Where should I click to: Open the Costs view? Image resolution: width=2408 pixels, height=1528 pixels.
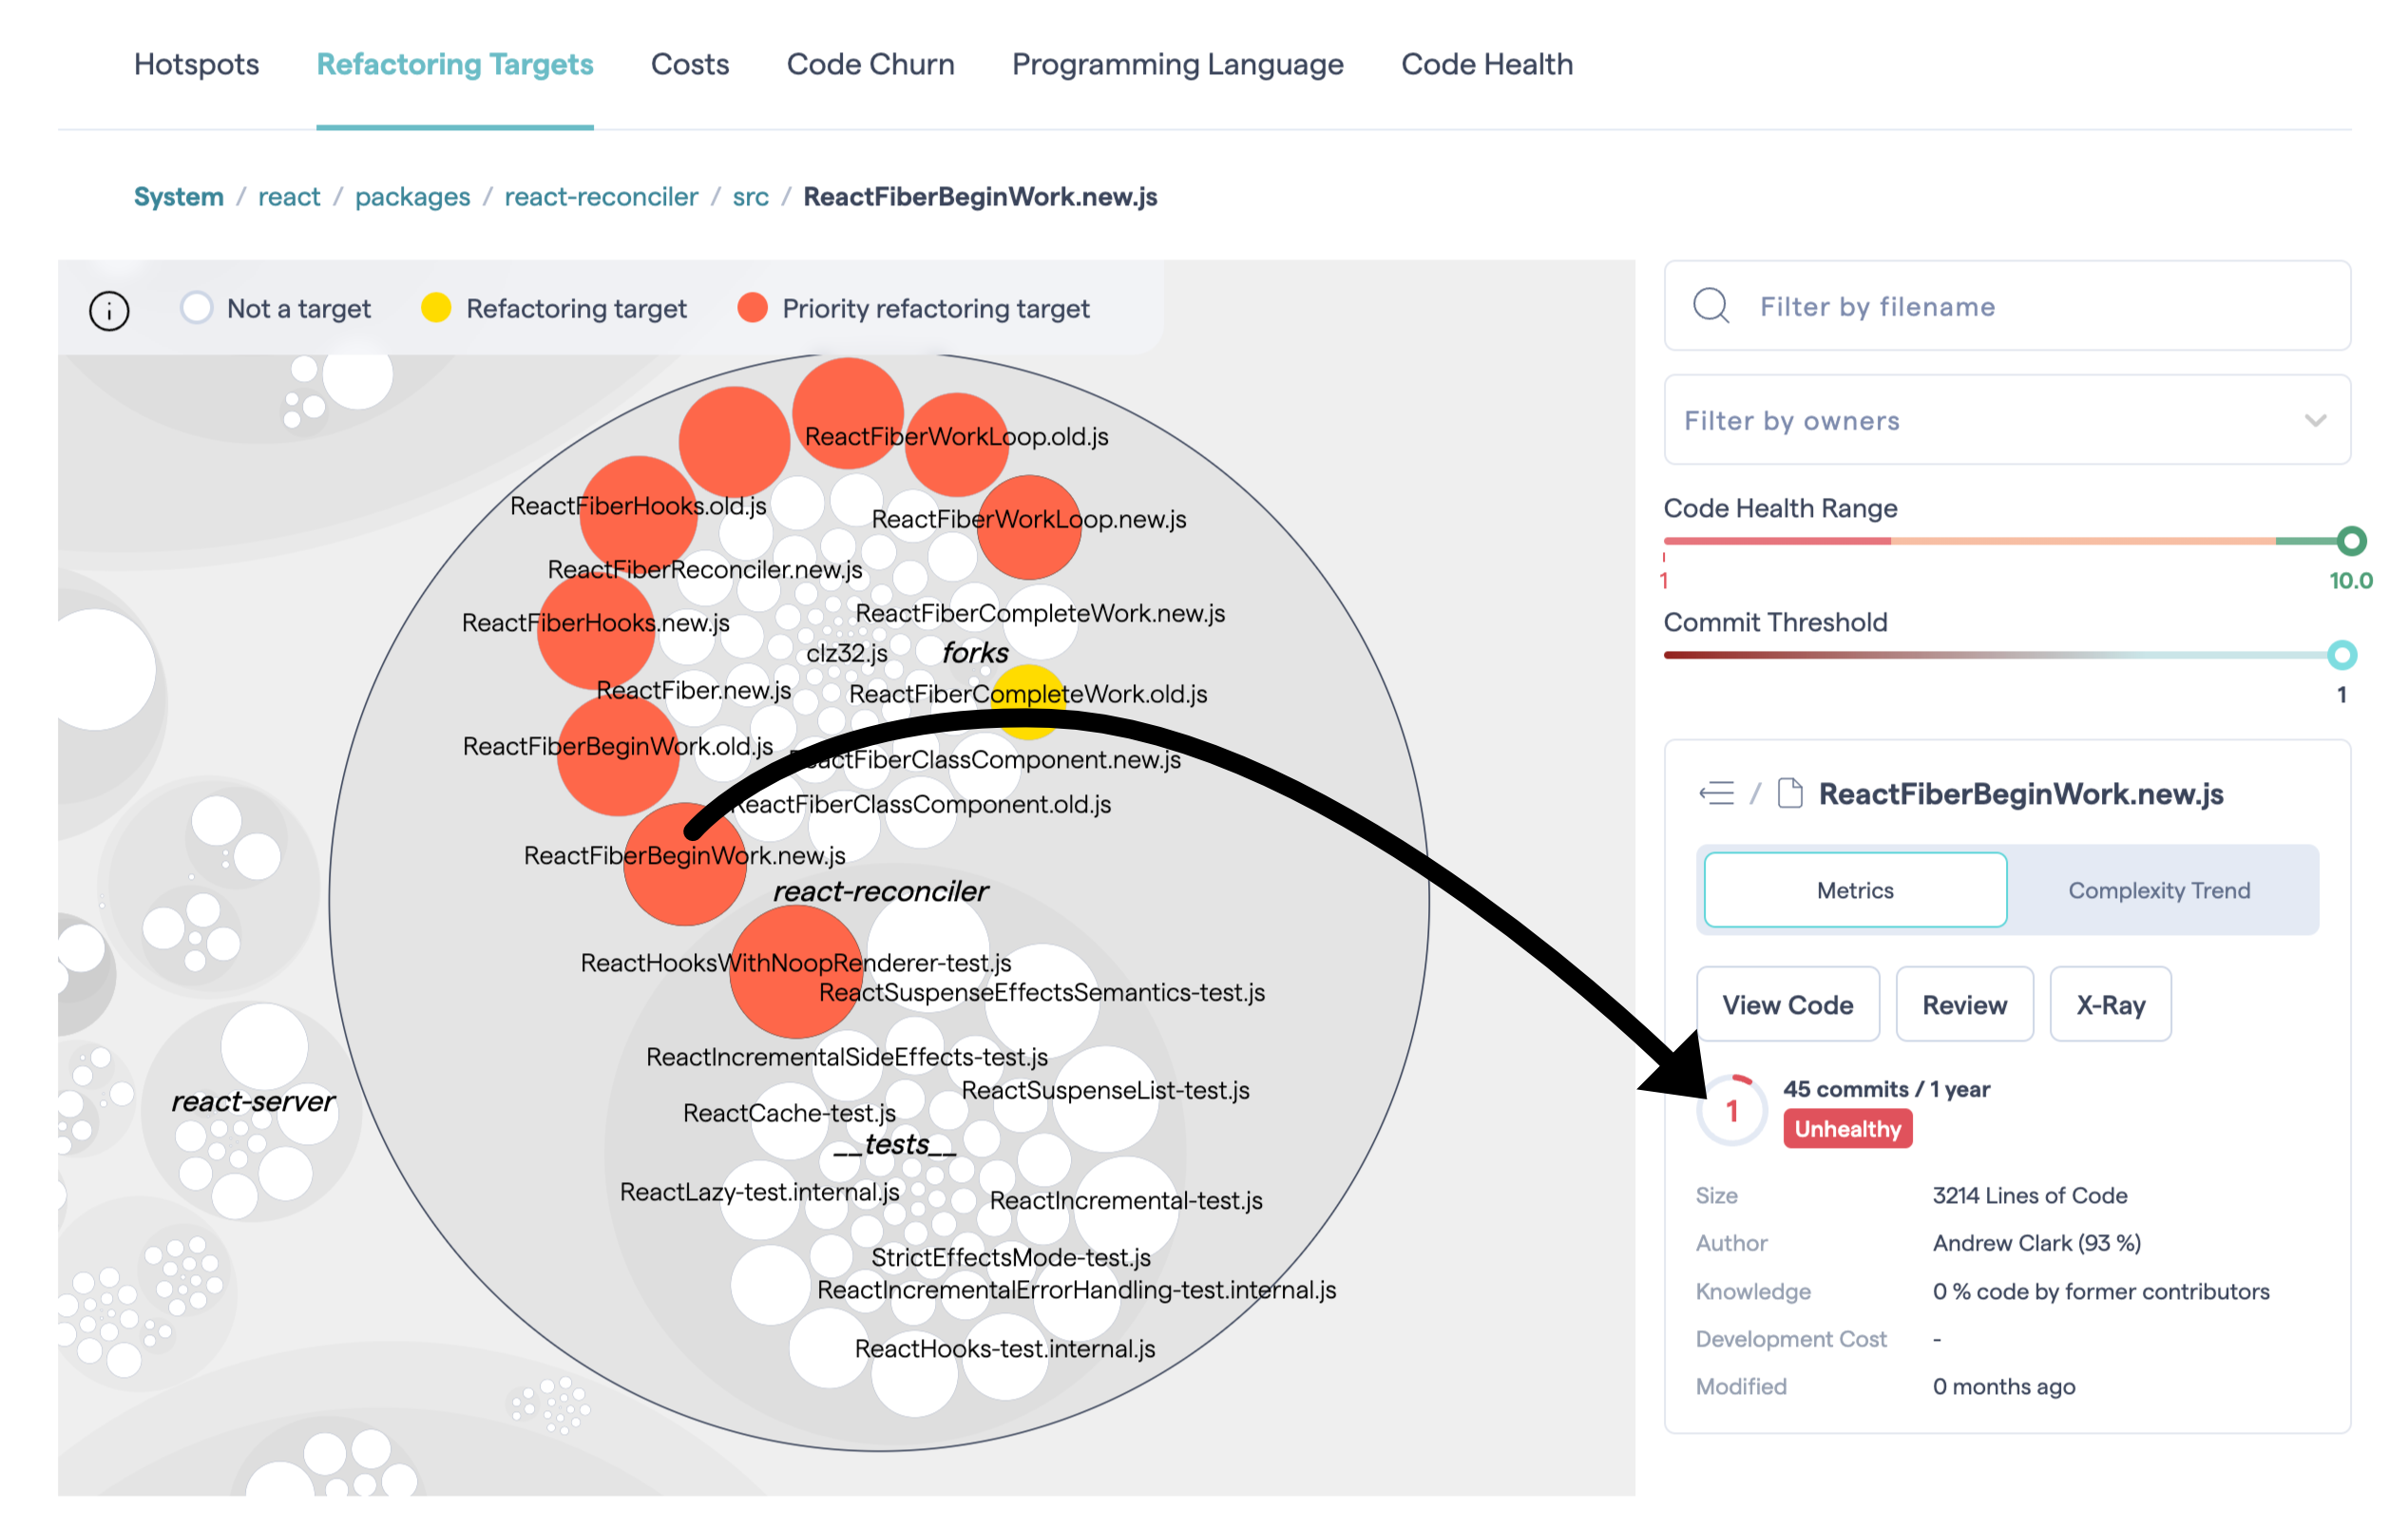click(690, 64)
